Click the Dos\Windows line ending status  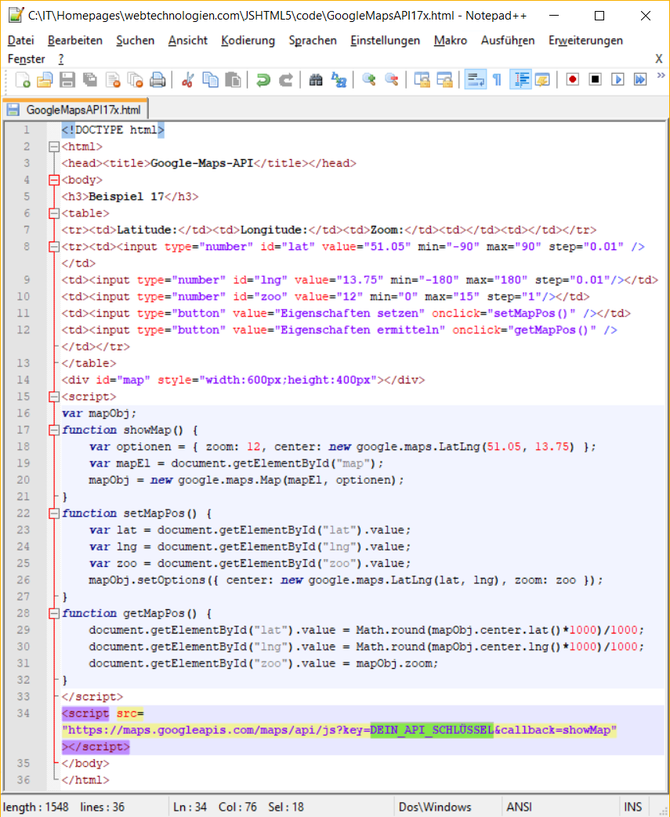pos(435,807)
